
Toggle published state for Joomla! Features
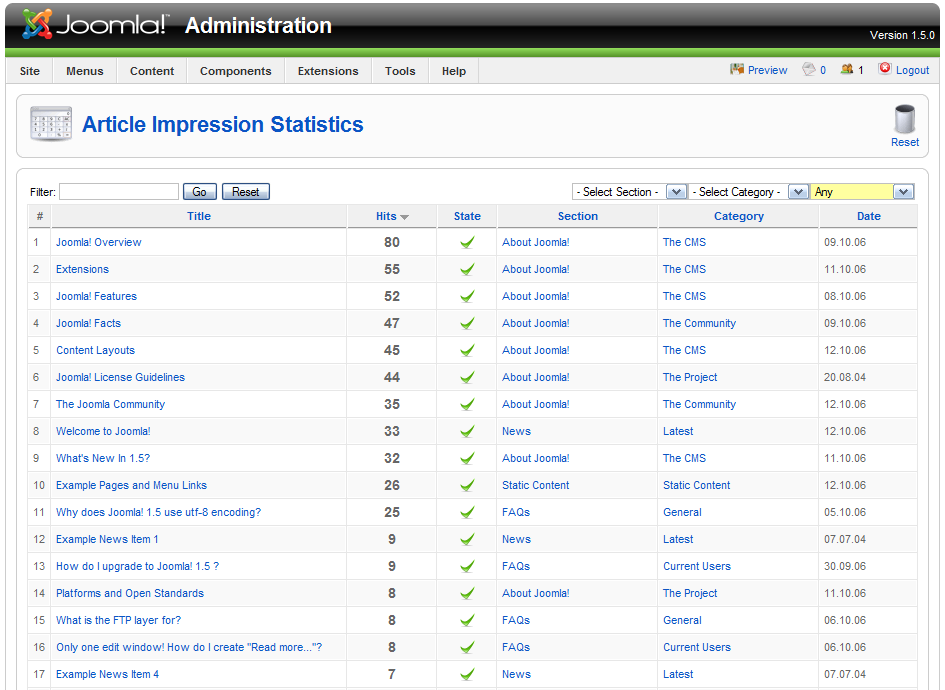pyautogui.click(x=467, y=296)
